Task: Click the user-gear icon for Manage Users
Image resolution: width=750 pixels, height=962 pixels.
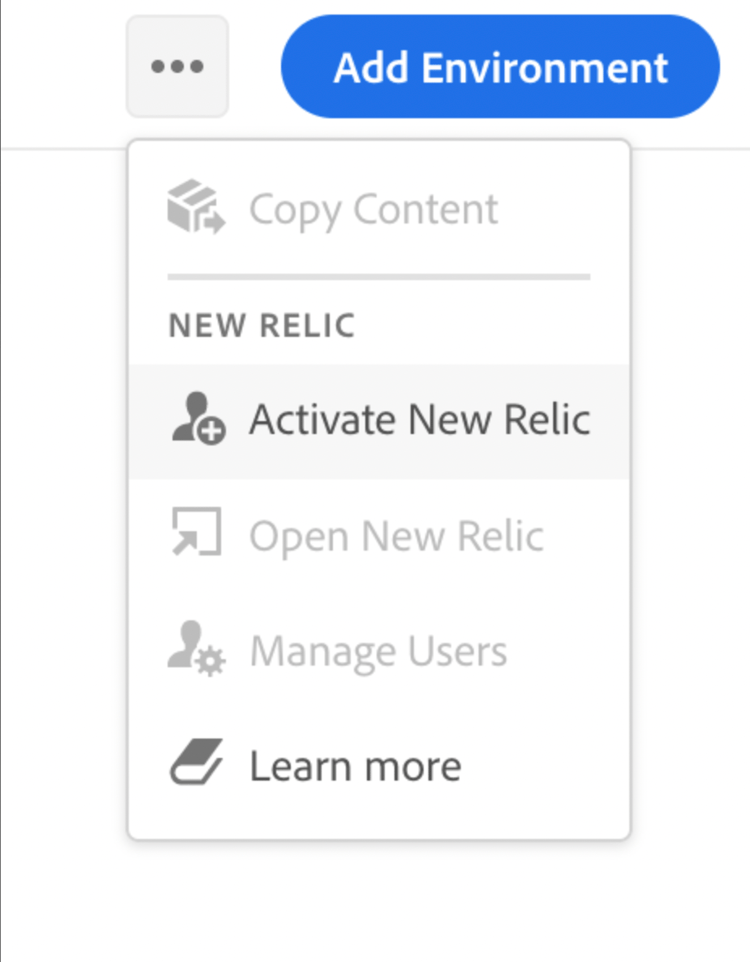Action: click(x=196, y=648)
